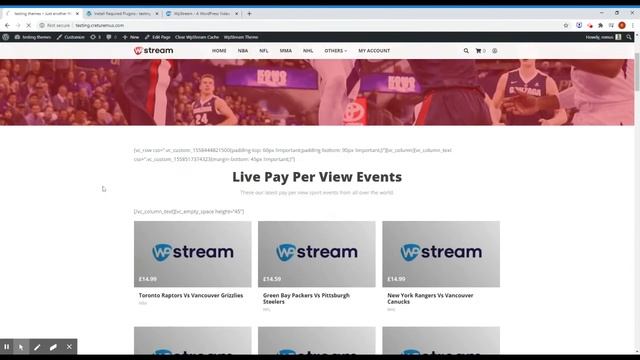Click the updates counter icon in admin bar
This screenshot has width=640, height=360.
tap(95, 37)
